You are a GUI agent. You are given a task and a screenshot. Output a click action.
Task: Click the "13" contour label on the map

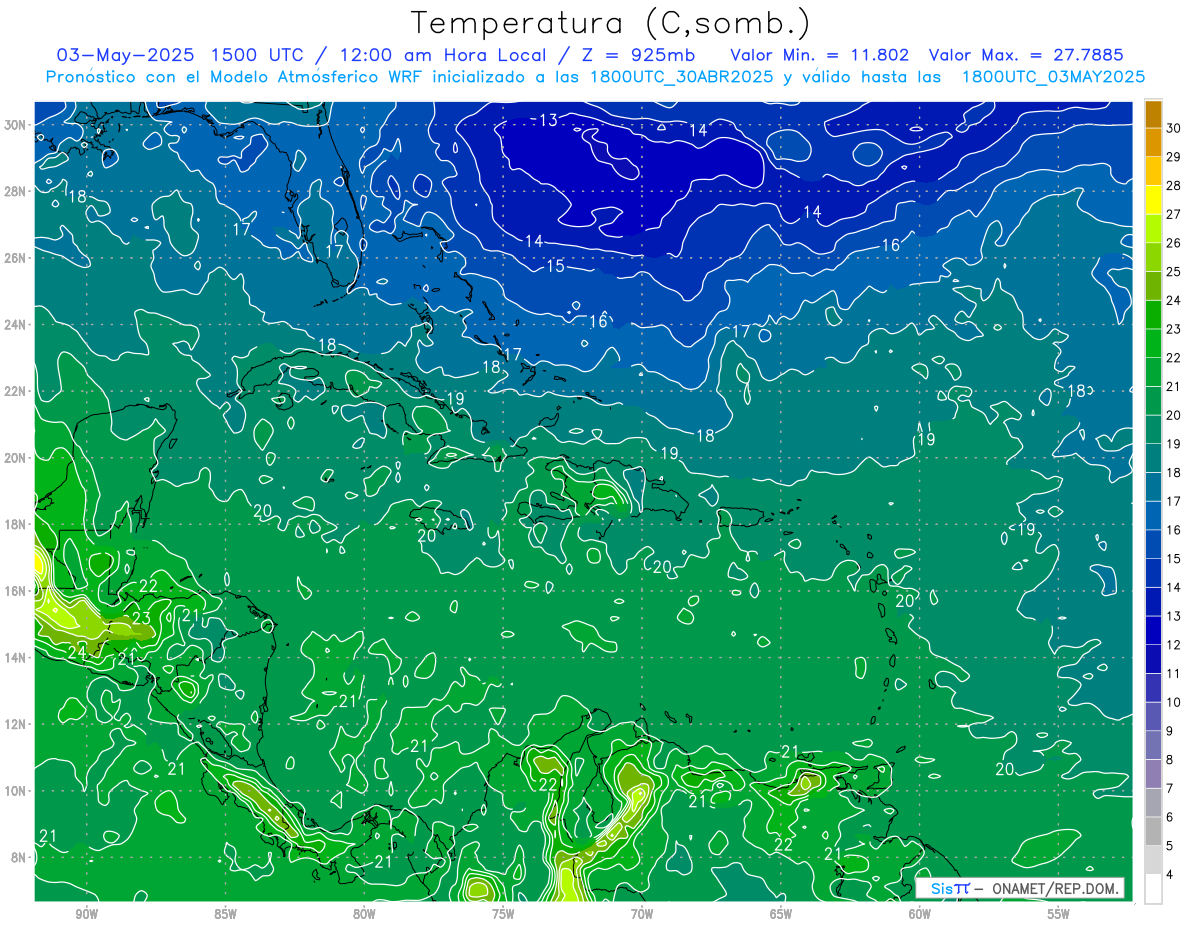pyautogui.click(x=548, y=120)
